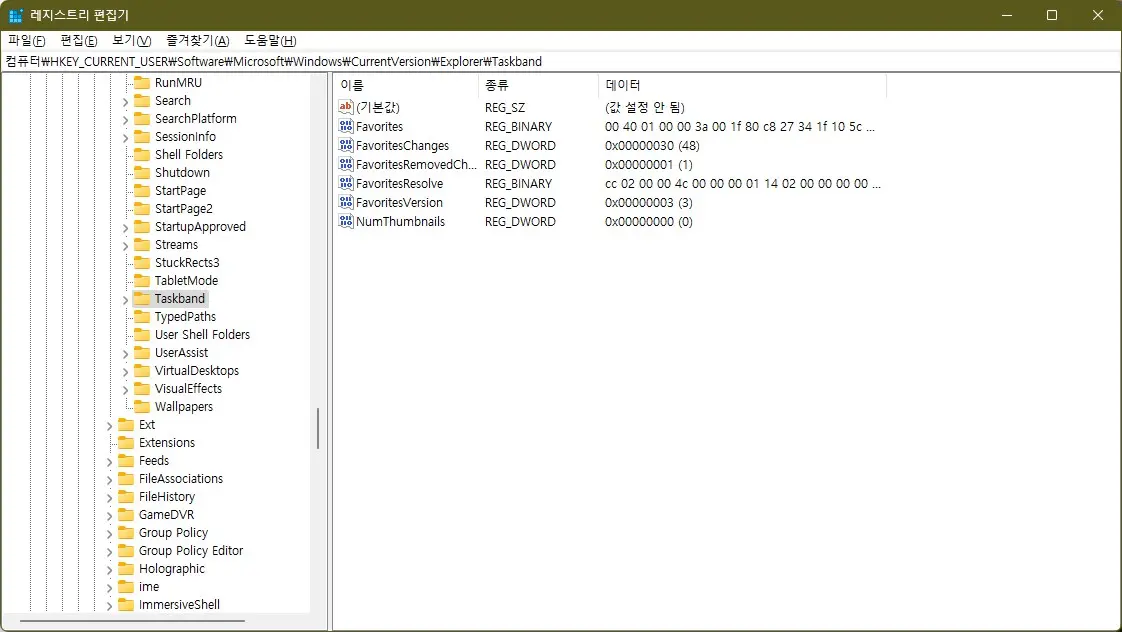This screenshot has width=1122, height=632.
Task: Click the data 0x00000001 (1)
Action: [648, 165]
